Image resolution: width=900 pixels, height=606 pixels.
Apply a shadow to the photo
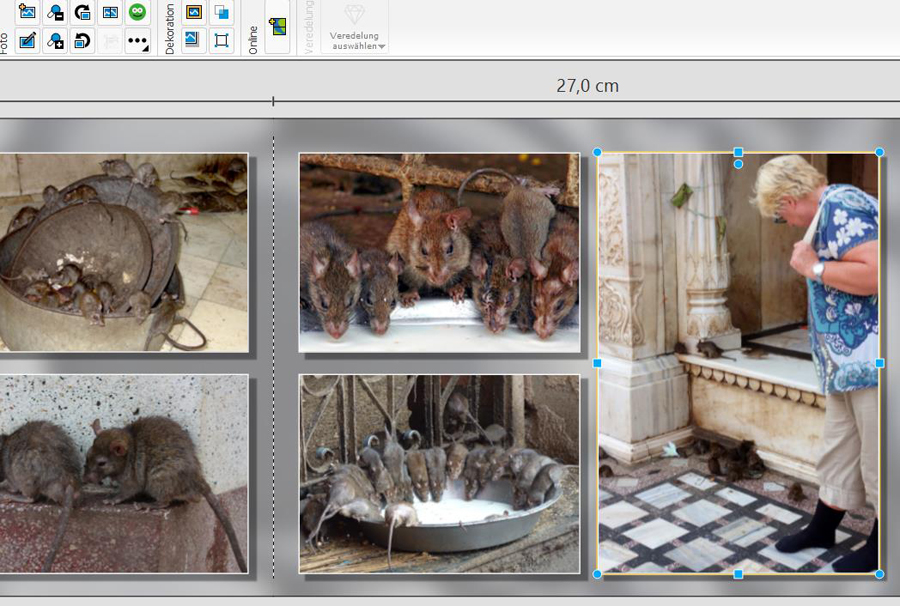[x=194, y=41]
